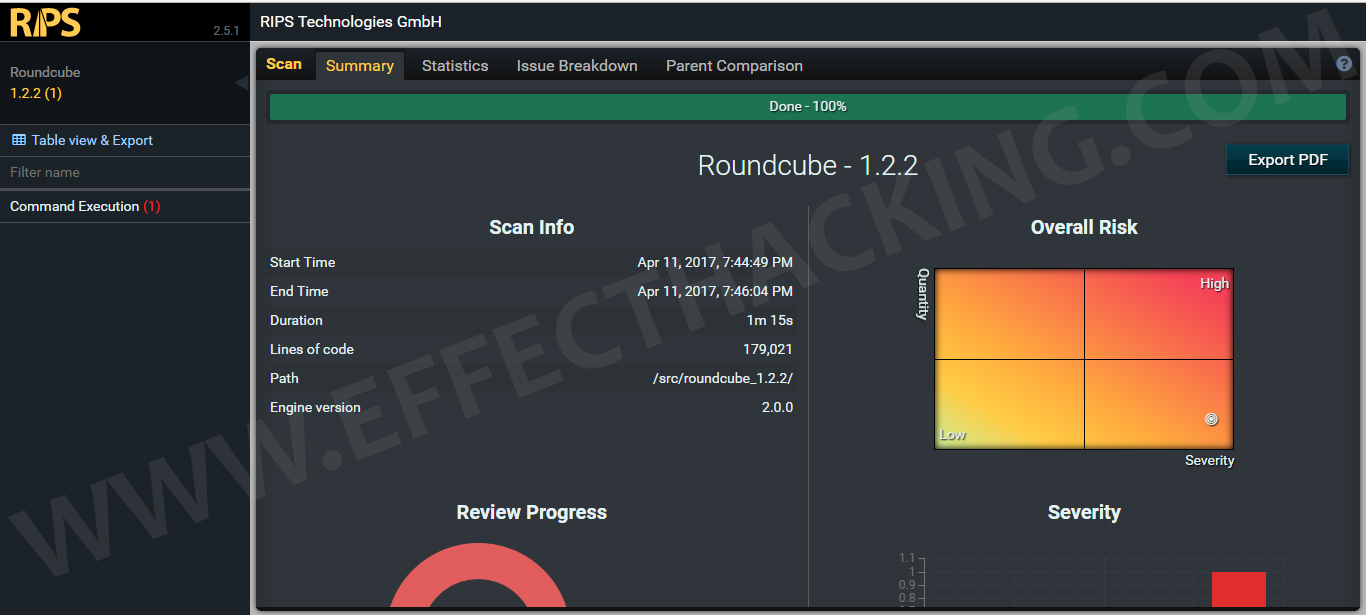Screen dimensions: 1366x615
Task: Click the Overall Risk heading
Action: [x=1084, y=227]
